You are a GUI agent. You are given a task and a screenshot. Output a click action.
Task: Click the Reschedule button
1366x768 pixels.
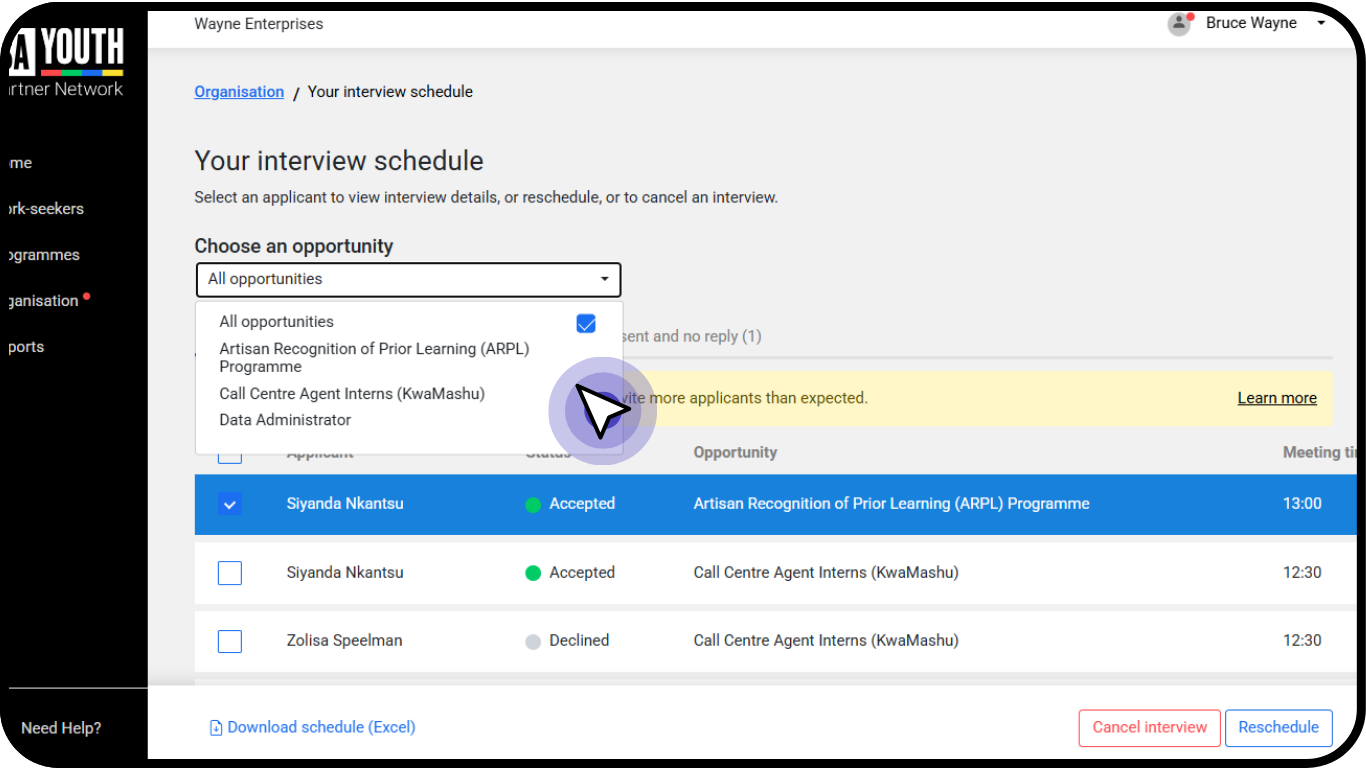(x=1279, y=727)
